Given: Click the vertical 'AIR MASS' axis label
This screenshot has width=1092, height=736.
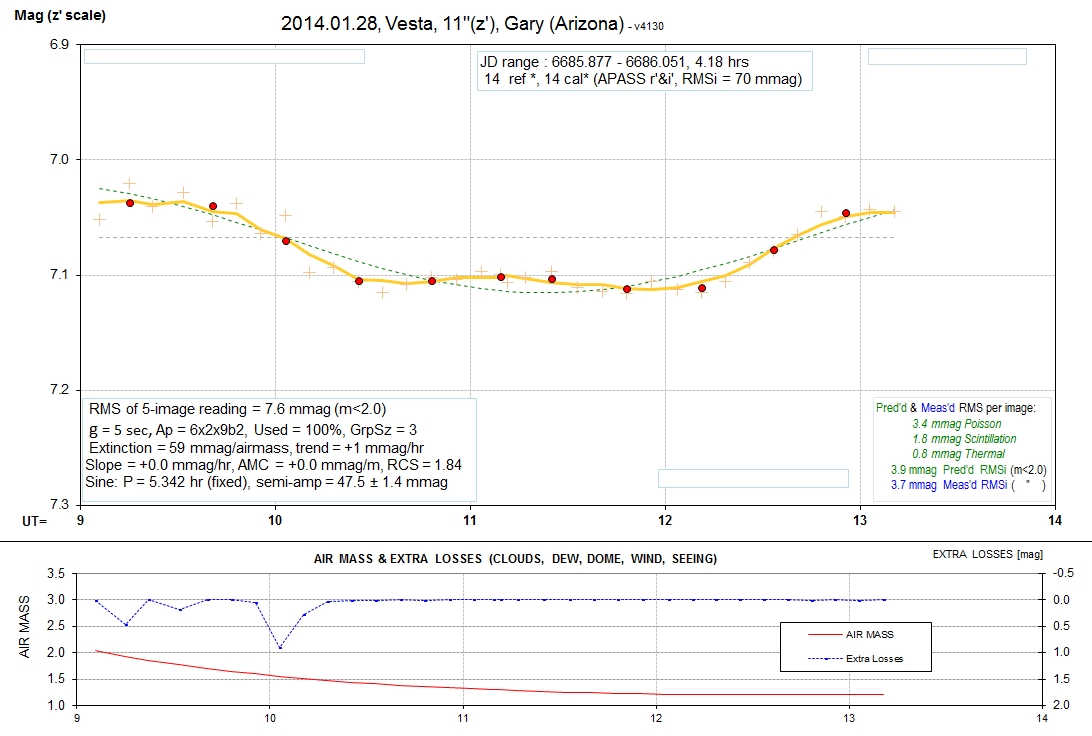Looking at the screenshot, I should [x=24, y=627].
